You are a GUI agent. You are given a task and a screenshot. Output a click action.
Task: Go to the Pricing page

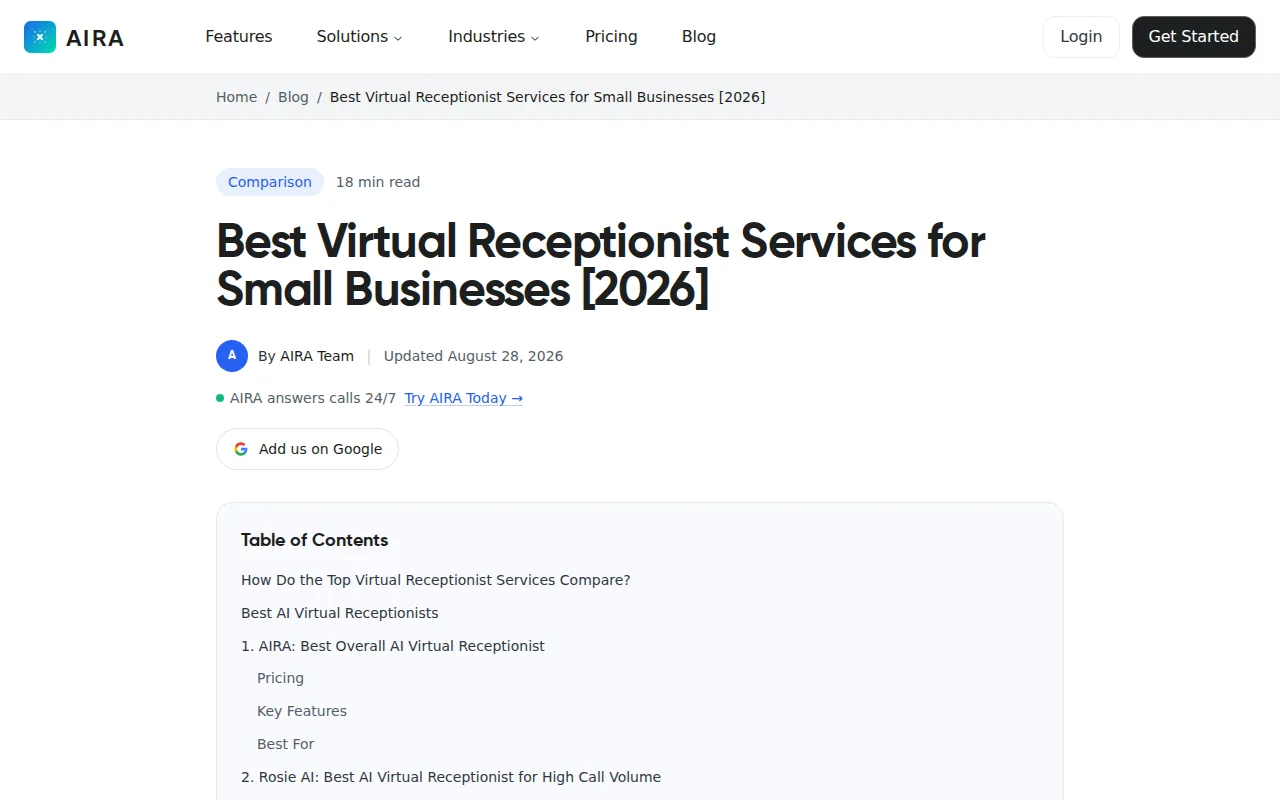coord(611,37)
